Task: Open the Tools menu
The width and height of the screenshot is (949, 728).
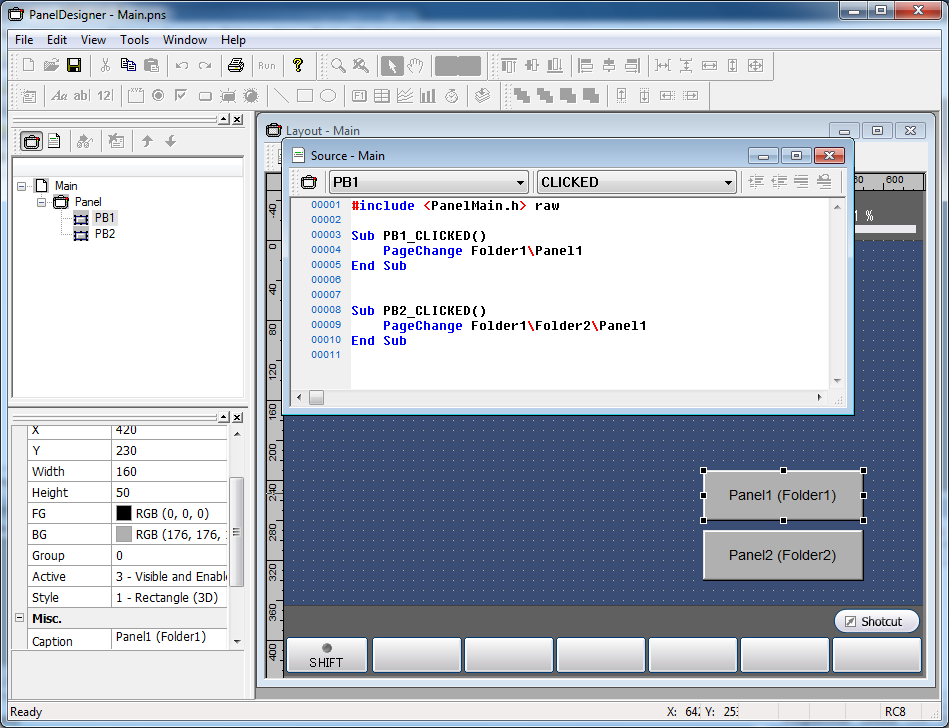Action: (x=134, y=40)
